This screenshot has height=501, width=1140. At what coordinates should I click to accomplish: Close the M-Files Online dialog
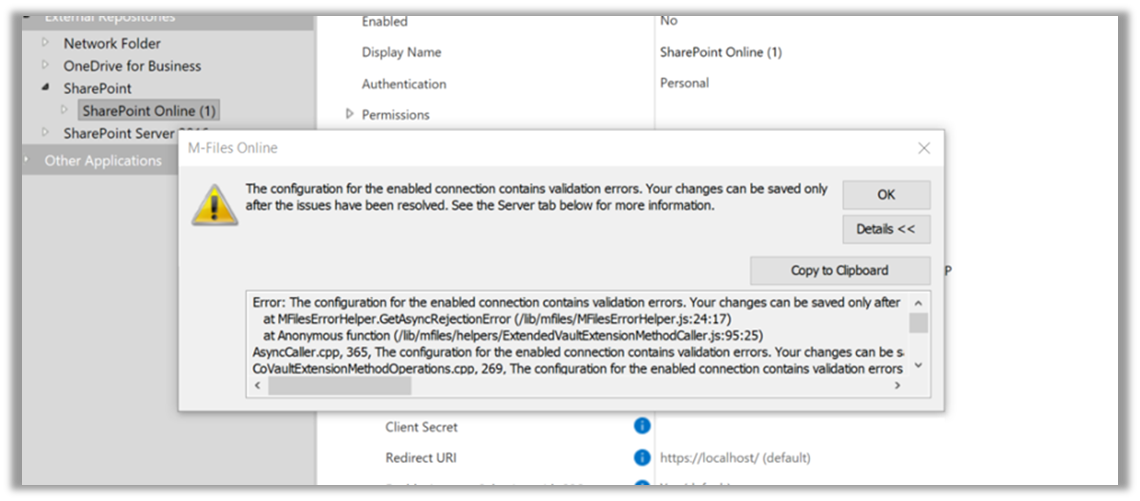(x=924, y=148)
